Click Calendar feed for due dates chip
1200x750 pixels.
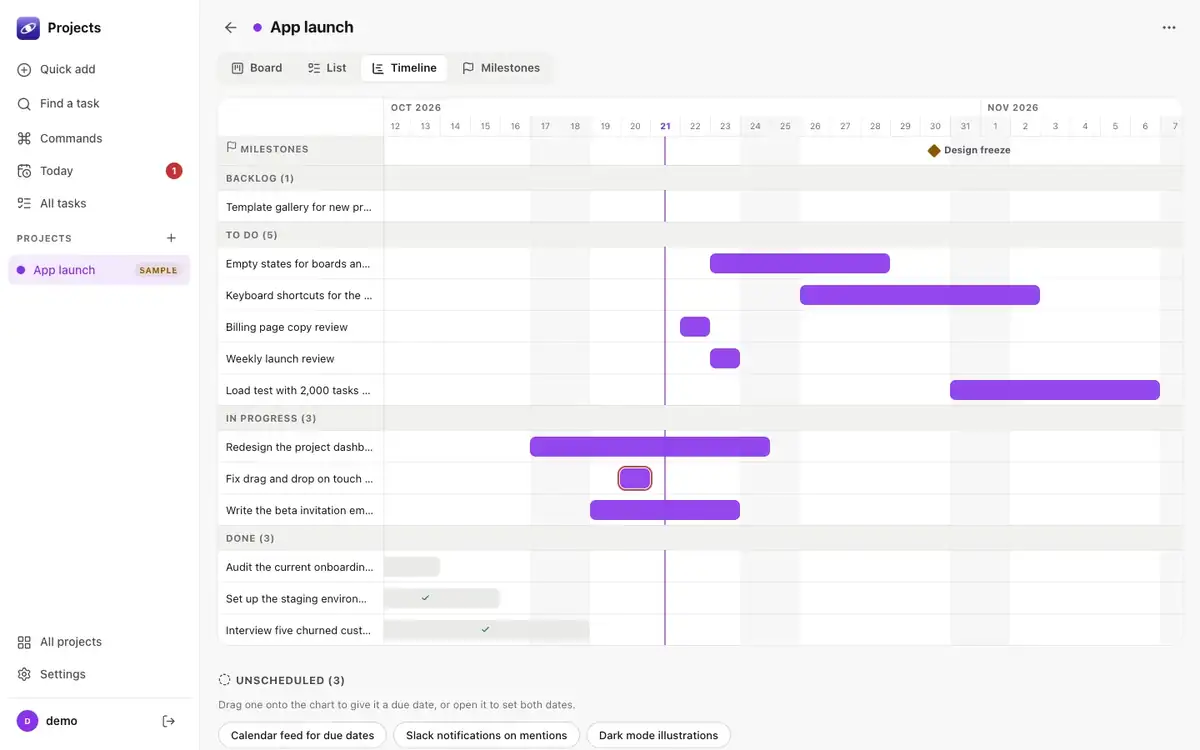pyautogui.click(x=302, y=735)
